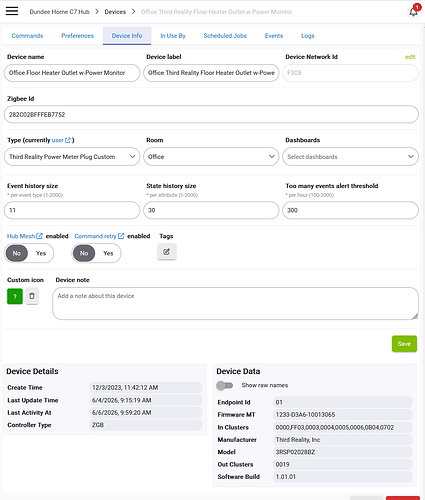Expand the device Type dropdown

click(72, 157)
